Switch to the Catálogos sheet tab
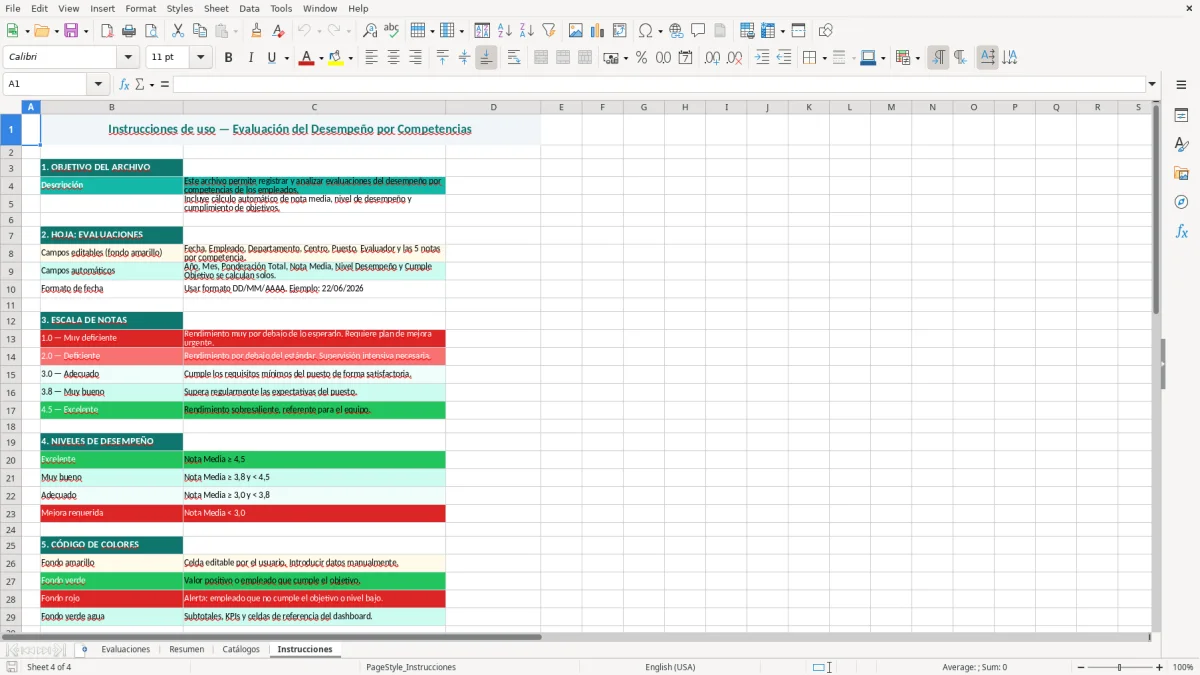The height and width of the screenshot is (675, 1200). pos(241,650)
